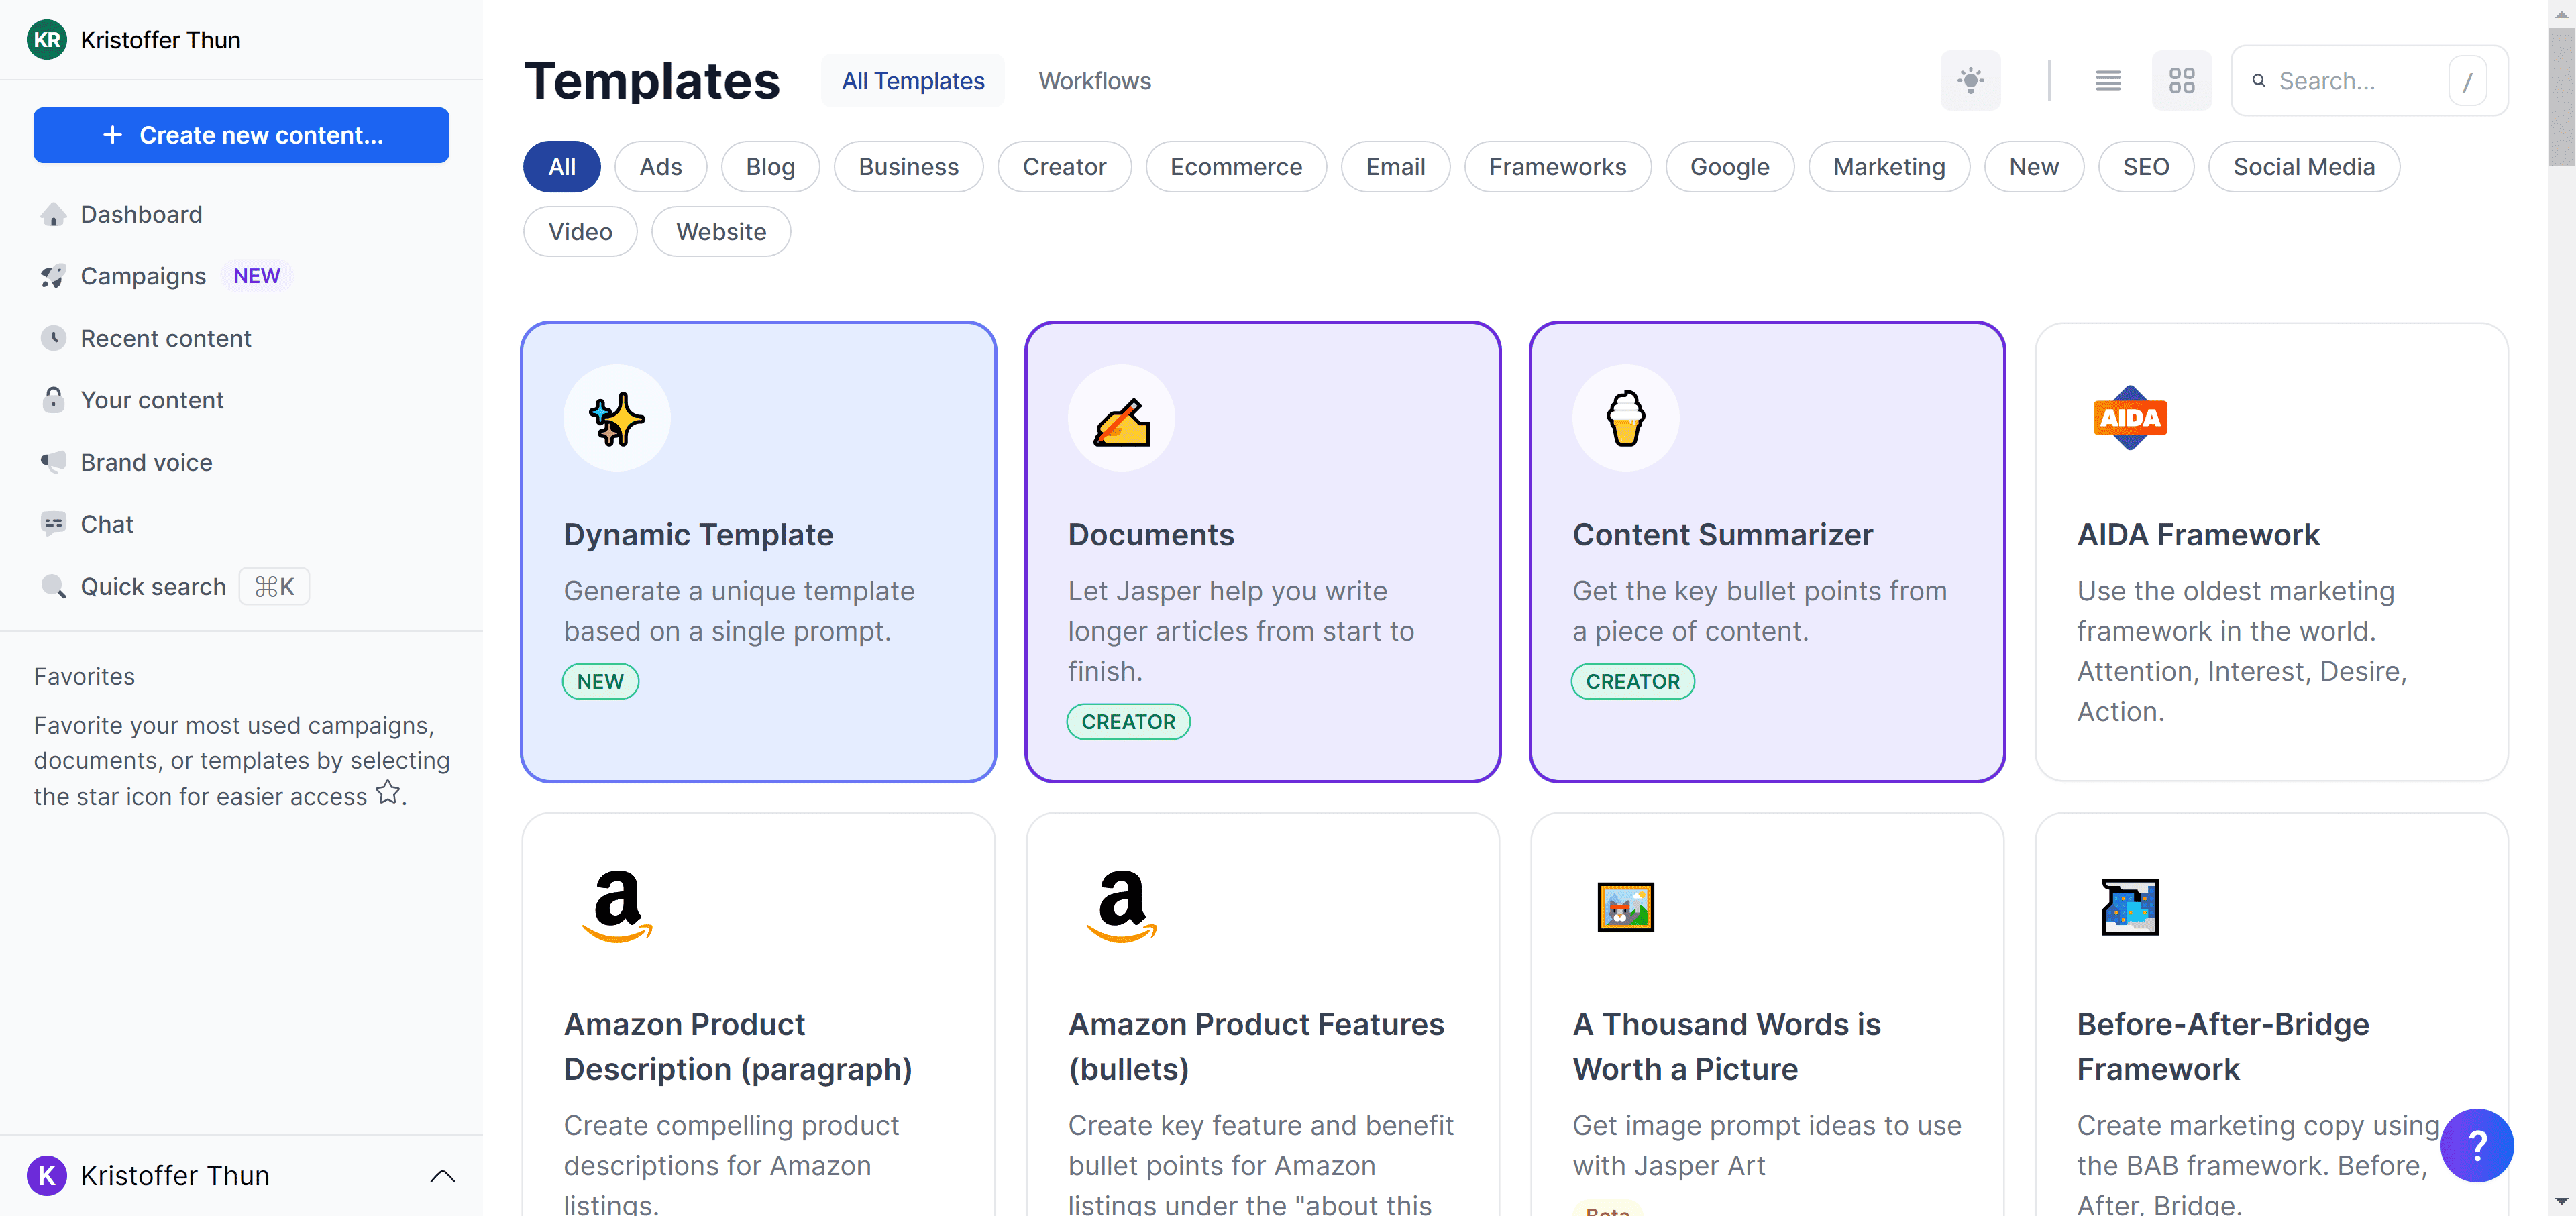The height and width of the screenshot is (1216, 2576).
Task: Filter templates by Video
Action: (x=580, y=232)
